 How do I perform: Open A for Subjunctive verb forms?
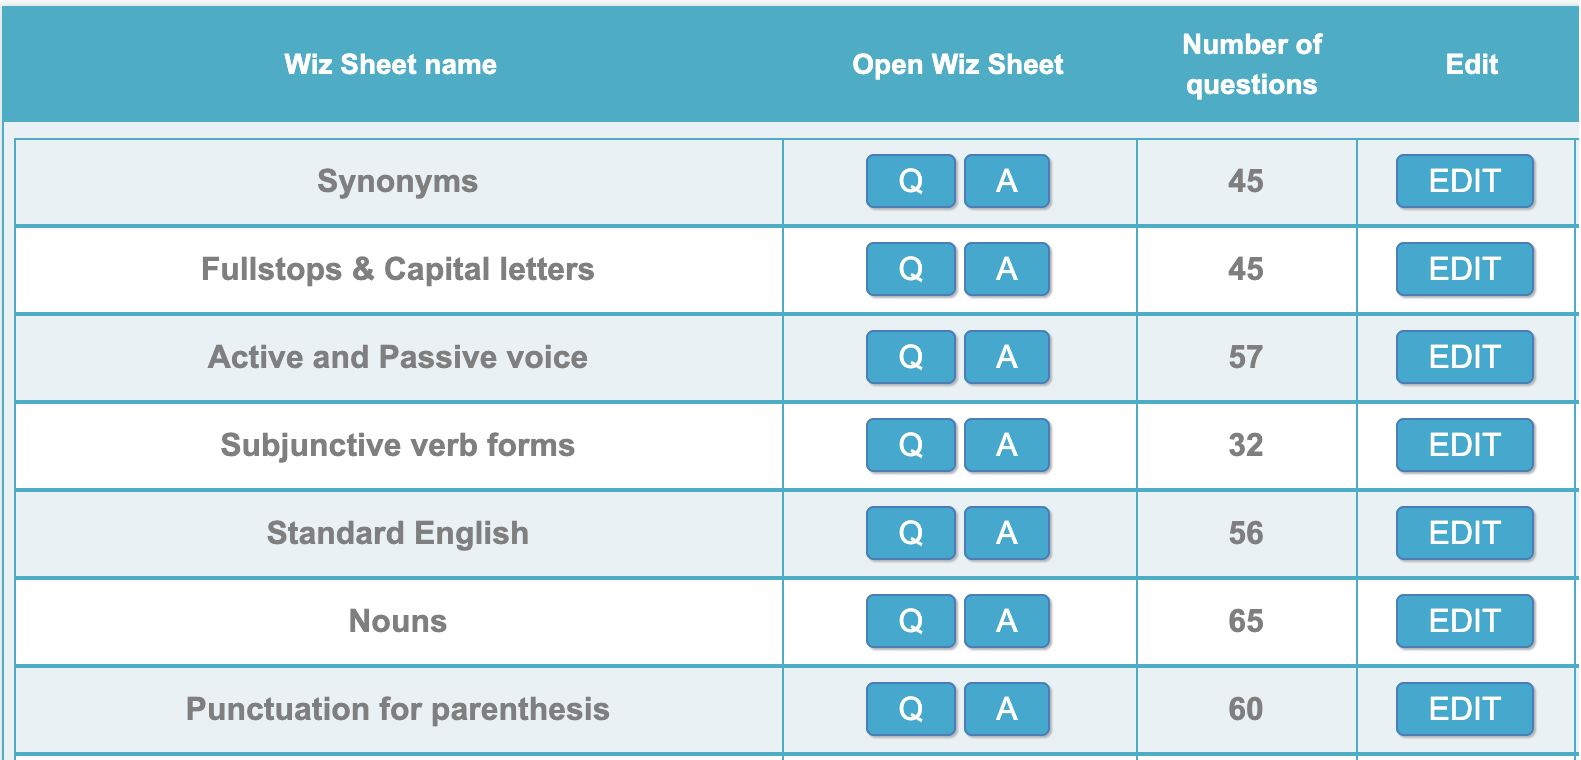point(1007,445)
